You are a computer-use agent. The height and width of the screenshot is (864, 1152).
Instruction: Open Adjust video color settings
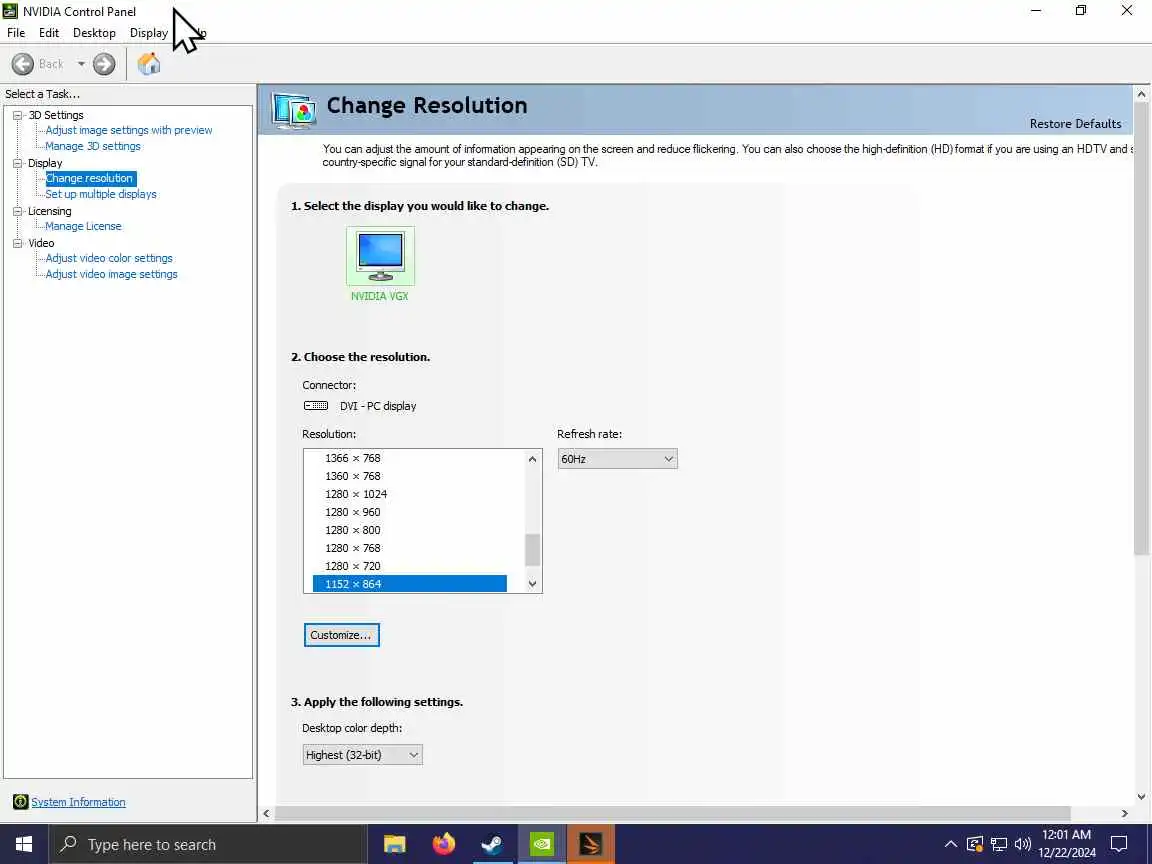click(x=109, y=259)
